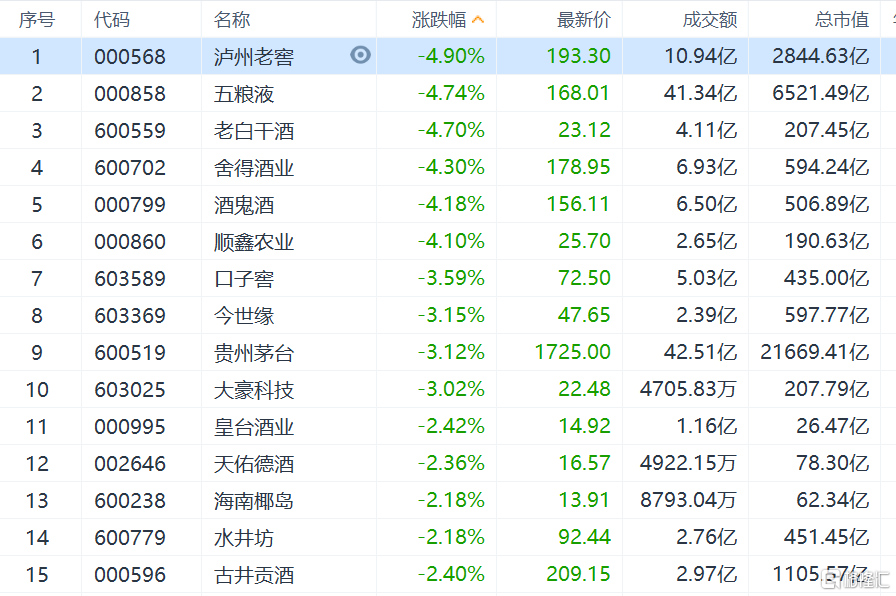The height and width of the screenshot is (596, 896).
Task: Click stock code 603589
Action: 130,279
